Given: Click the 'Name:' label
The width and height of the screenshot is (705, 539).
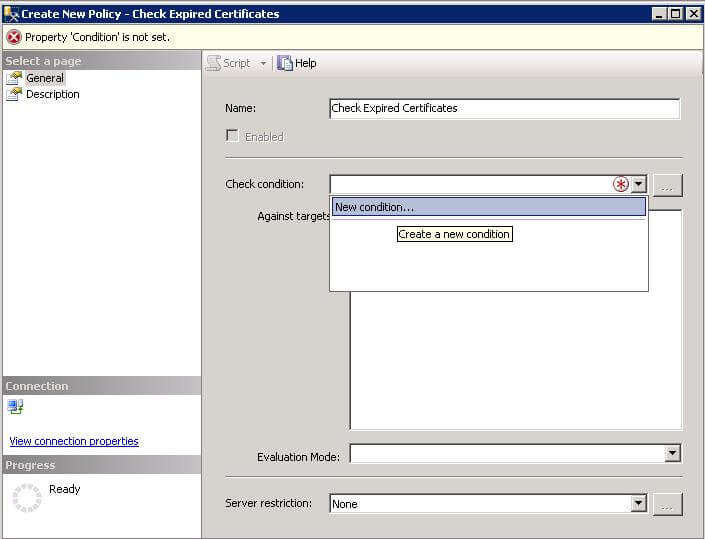Looking at the screenshot, I should pyautogui.click(x=241, y=108).
